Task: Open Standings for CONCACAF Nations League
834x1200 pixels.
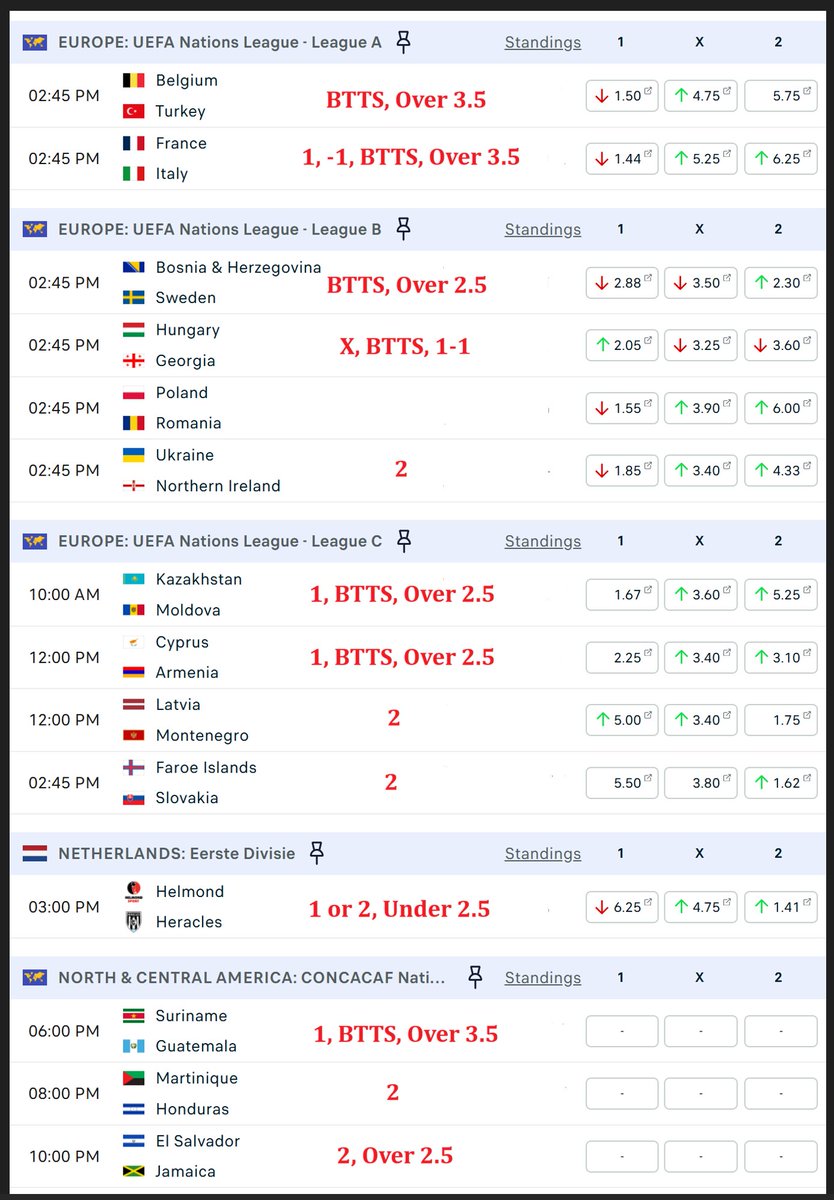Action: point(543,977)
